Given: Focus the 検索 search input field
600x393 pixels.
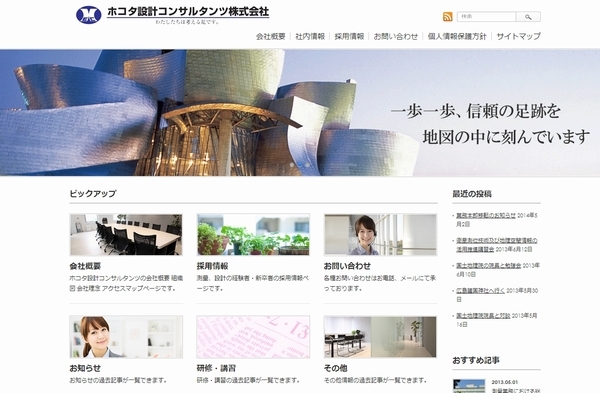Looking at the screenshot, I should (486, 17).
